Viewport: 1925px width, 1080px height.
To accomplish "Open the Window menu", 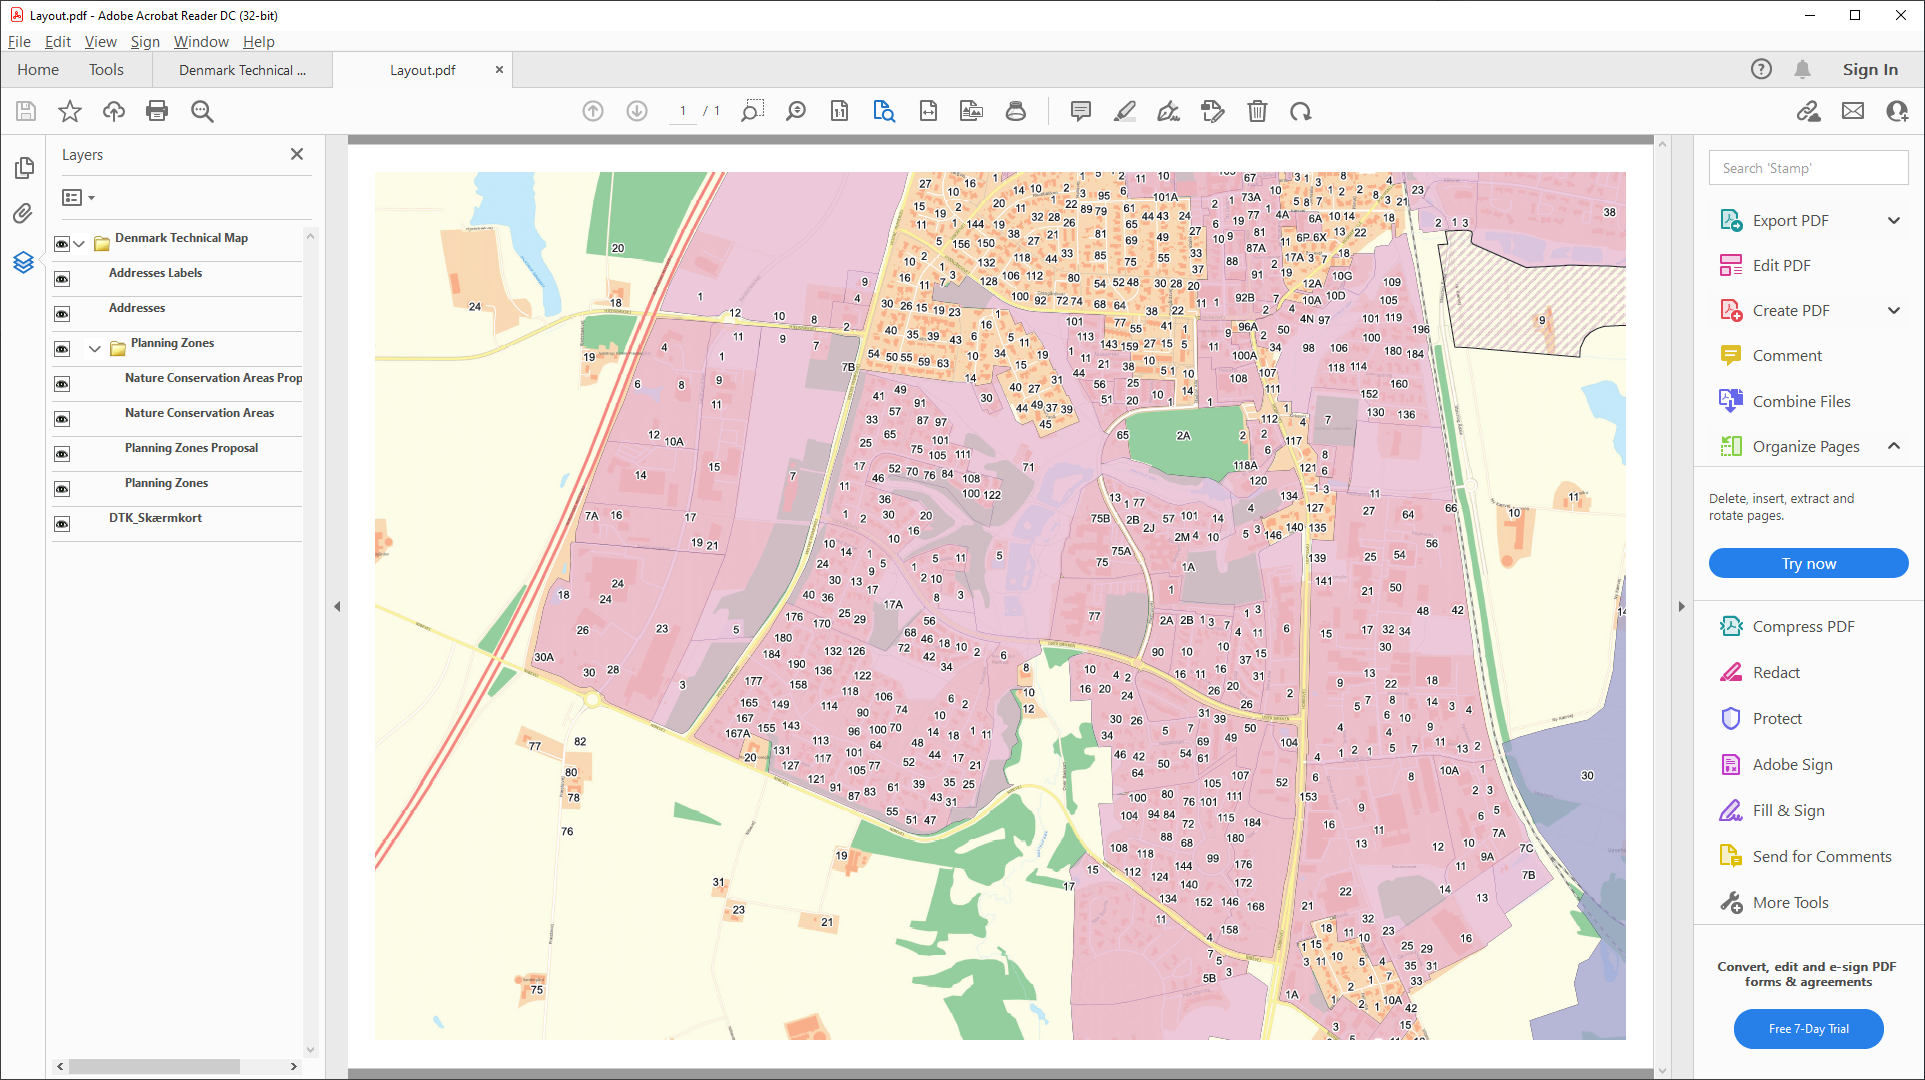I will click(x=201, y=42).
